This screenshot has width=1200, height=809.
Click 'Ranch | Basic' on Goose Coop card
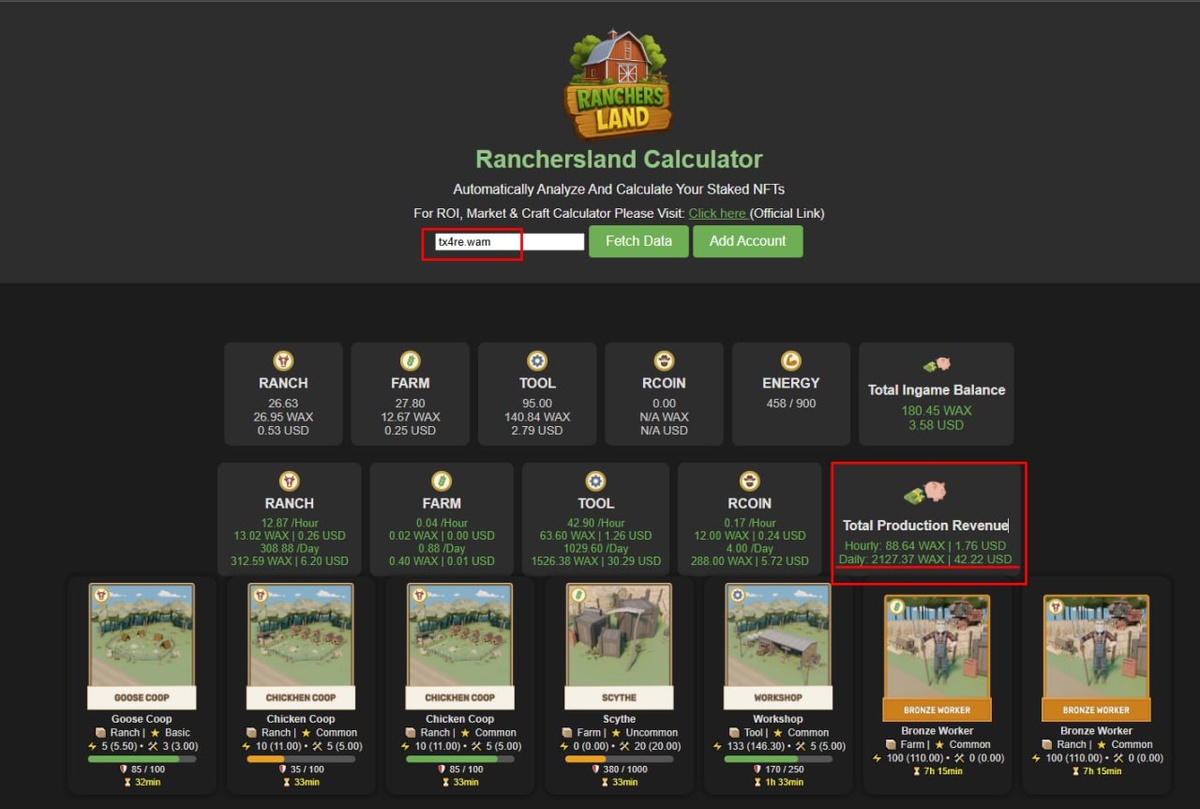(x=141, y=732)
